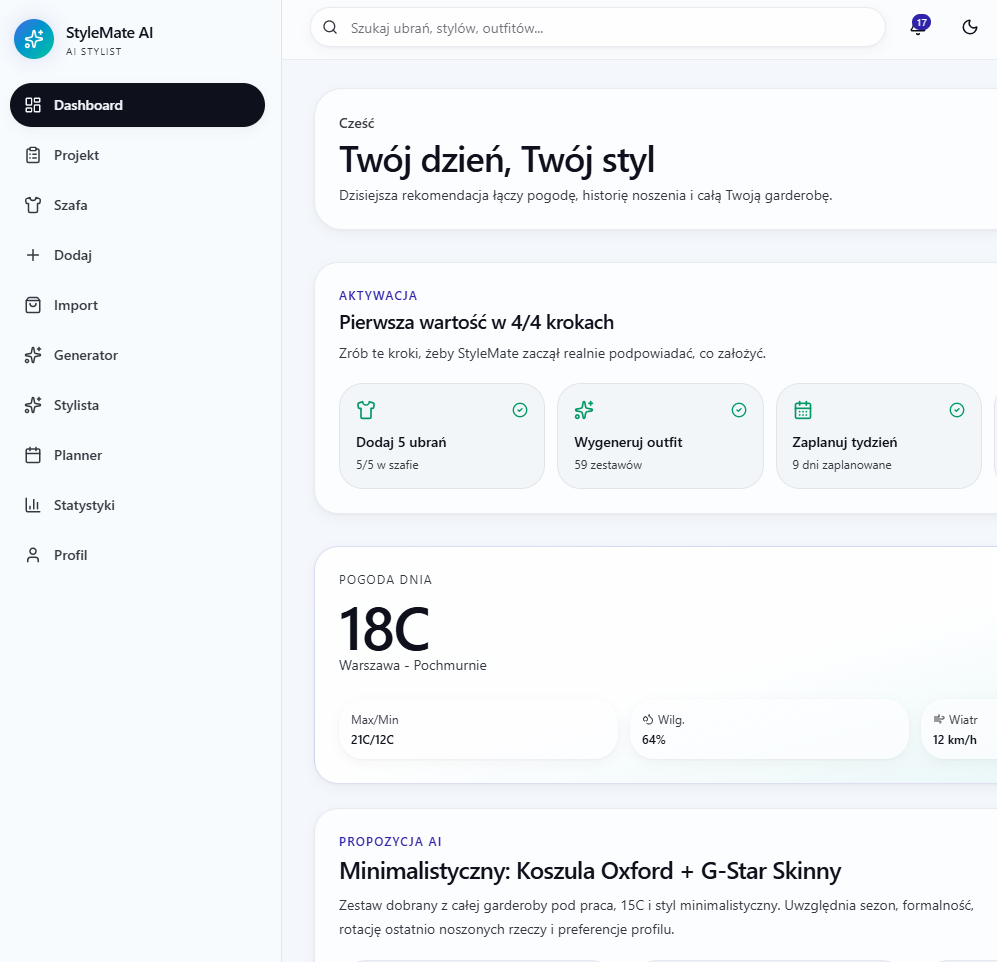The height and width of the screenshot is (962, 997).
Task: Click green t-shirt icon in Dodaj 5 ubrań
Action: click(366, 410)
